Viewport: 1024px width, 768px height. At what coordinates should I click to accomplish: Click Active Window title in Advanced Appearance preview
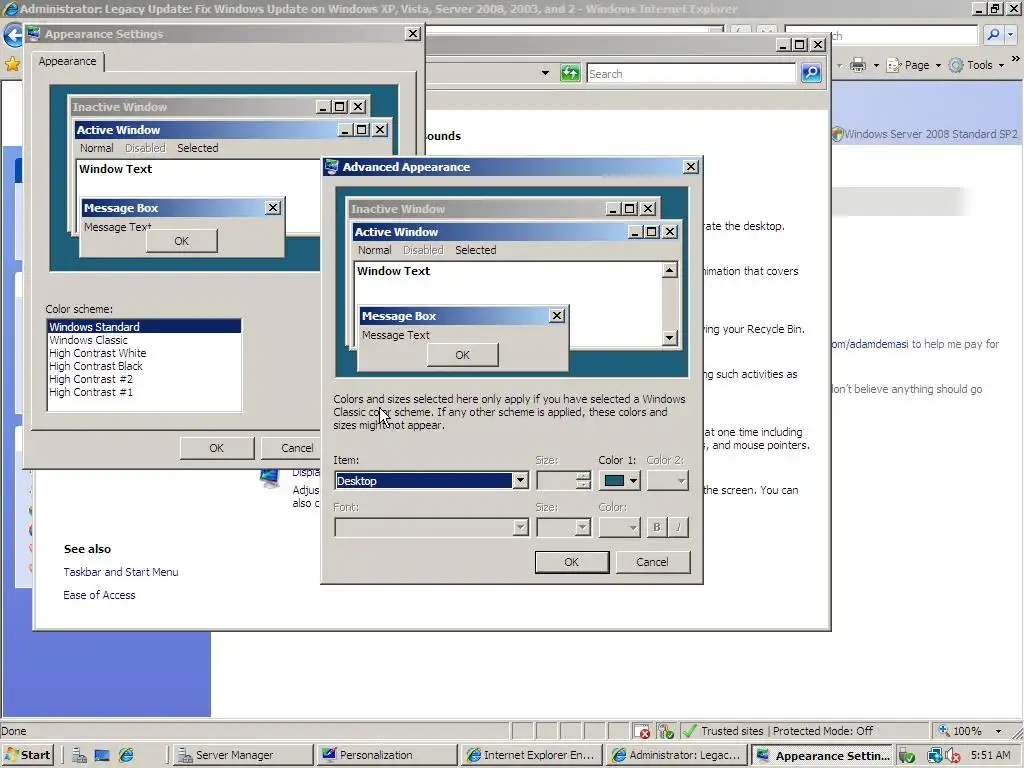click(396, 232)
